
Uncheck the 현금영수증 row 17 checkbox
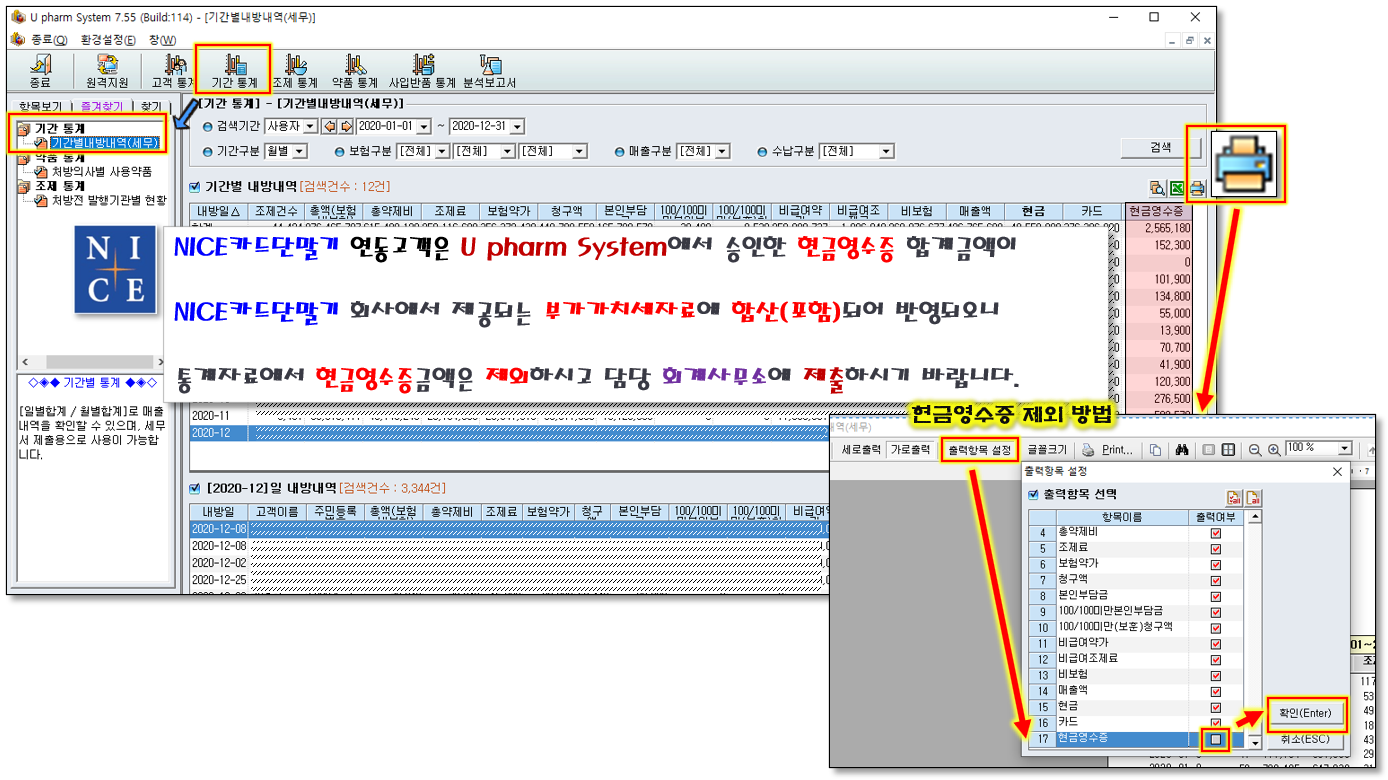click(1215, 739)
